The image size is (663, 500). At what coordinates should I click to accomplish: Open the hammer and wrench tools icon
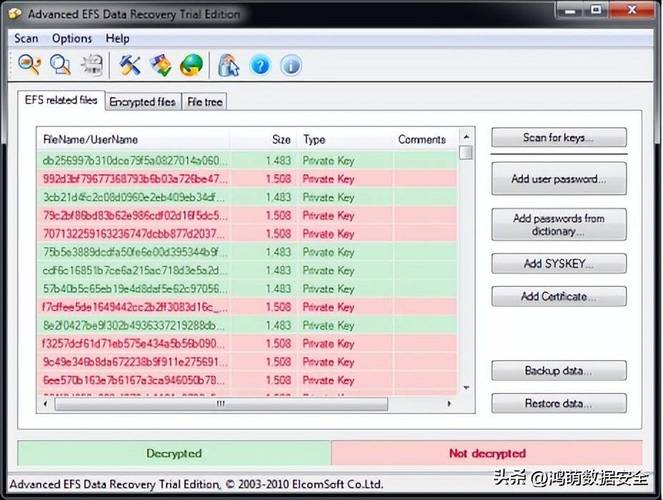pyautogui.click(x=129, y=65)
